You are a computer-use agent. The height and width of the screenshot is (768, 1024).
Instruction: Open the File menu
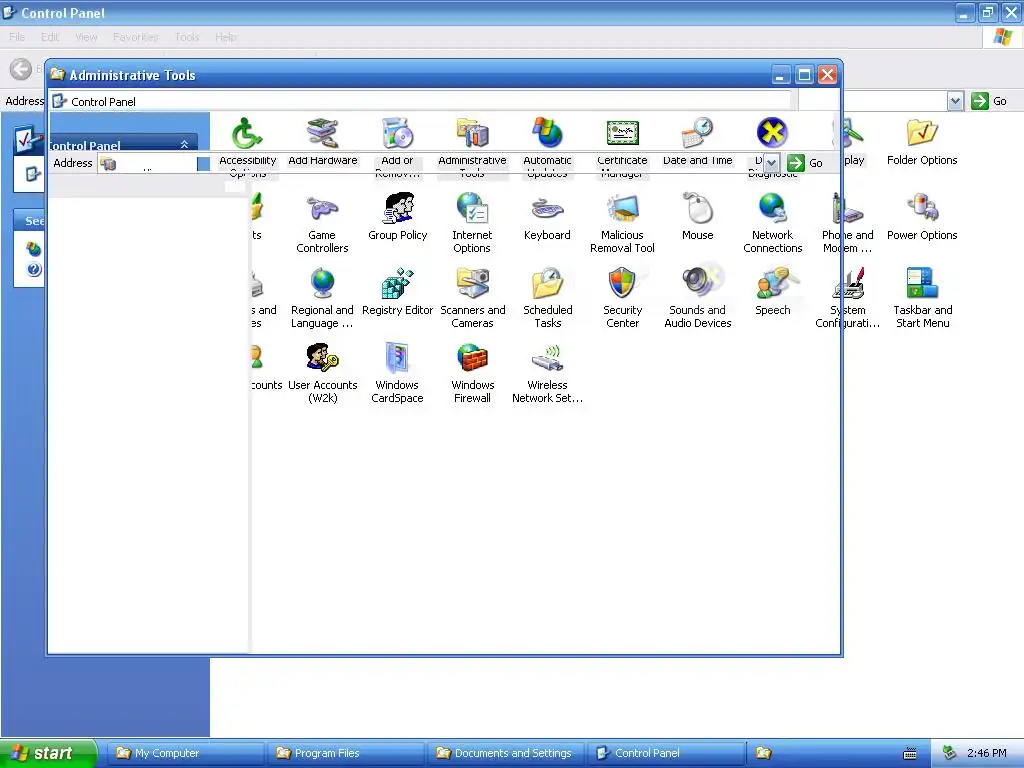[17, 37]
